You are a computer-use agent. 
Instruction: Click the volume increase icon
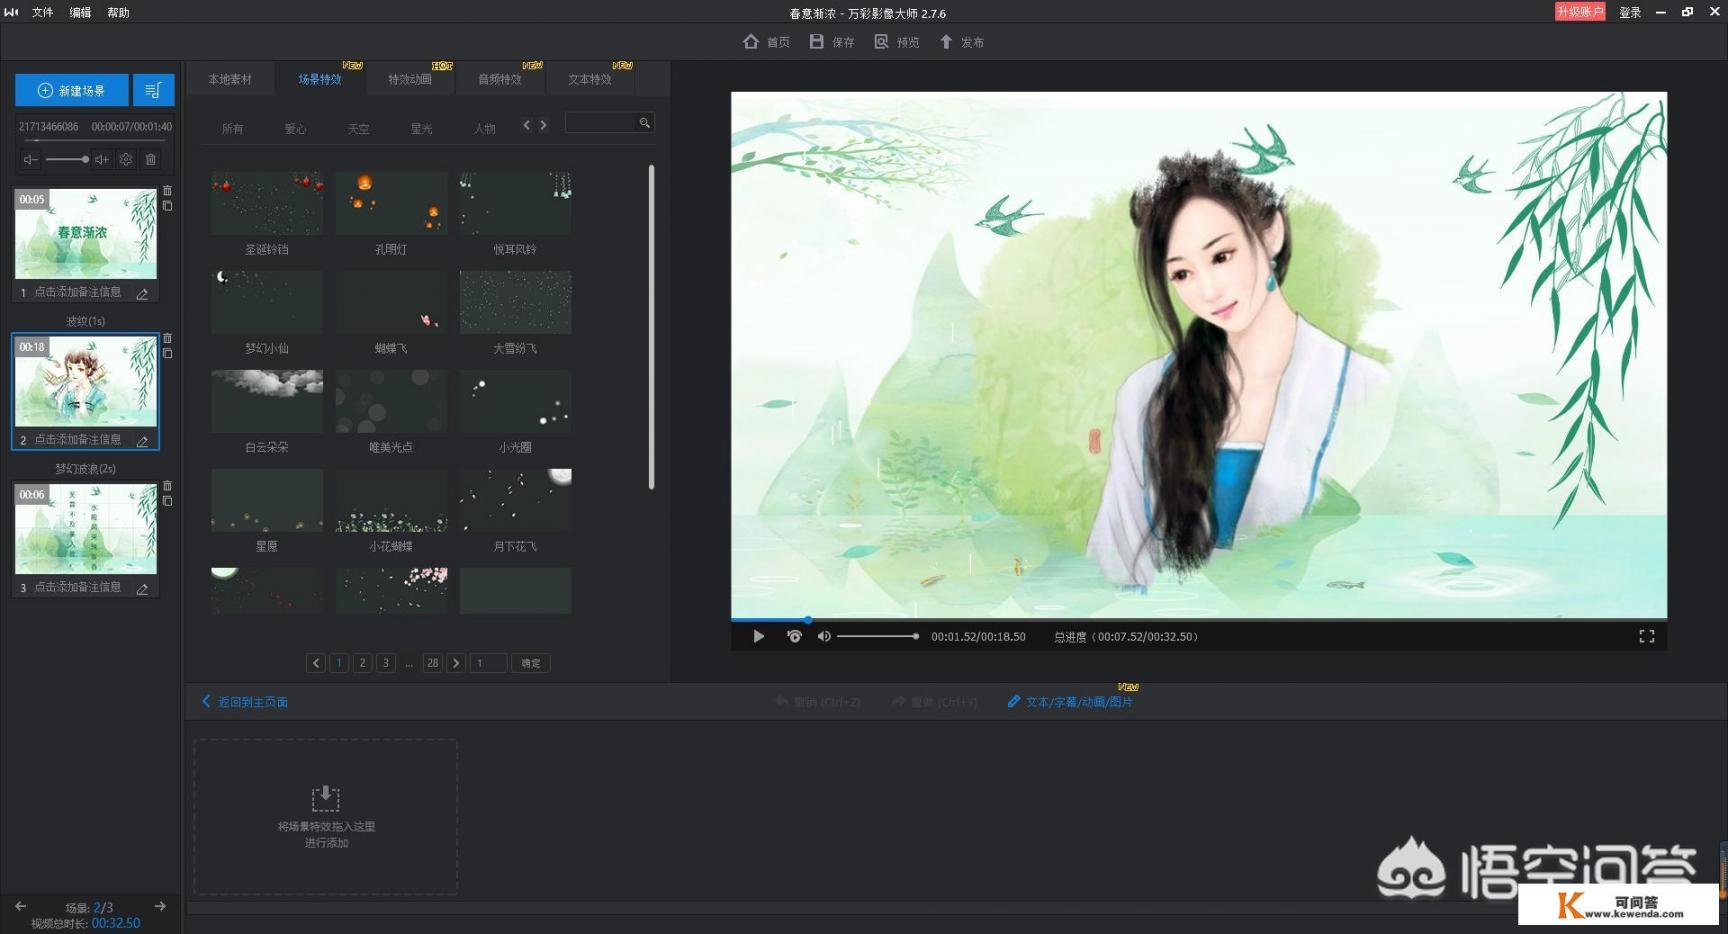[x=102, y=160]
